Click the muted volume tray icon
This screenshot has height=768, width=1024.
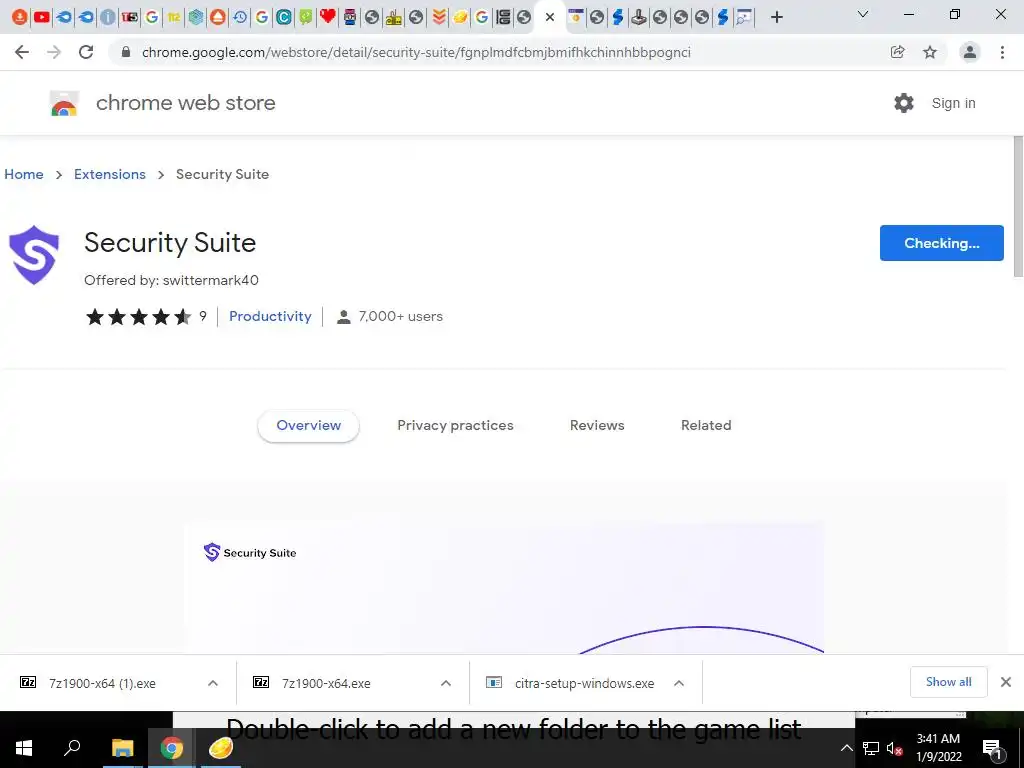(895, 748)
